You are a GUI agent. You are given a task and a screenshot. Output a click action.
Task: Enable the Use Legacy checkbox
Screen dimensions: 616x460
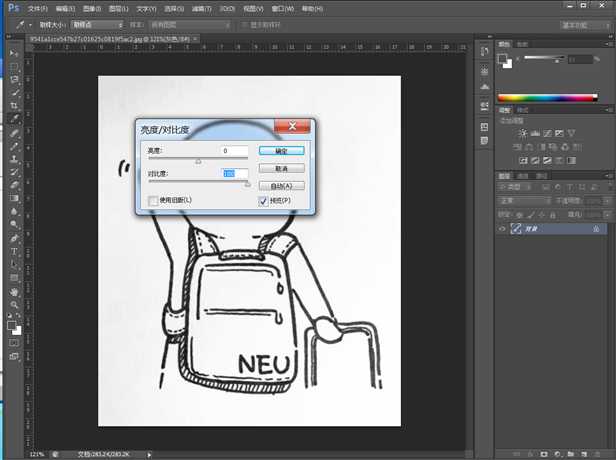click(x=153, y=201)
